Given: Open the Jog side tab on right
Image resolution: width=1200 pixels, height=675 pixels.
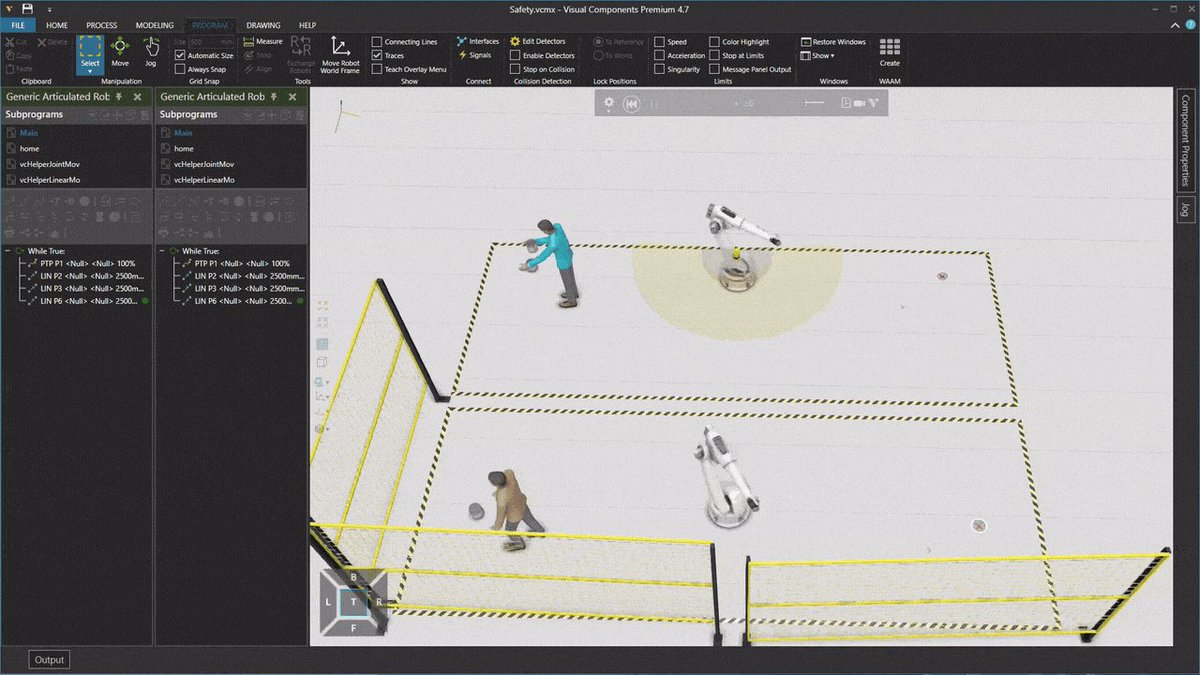Looking at the screenshot, I should [1186, 209].
